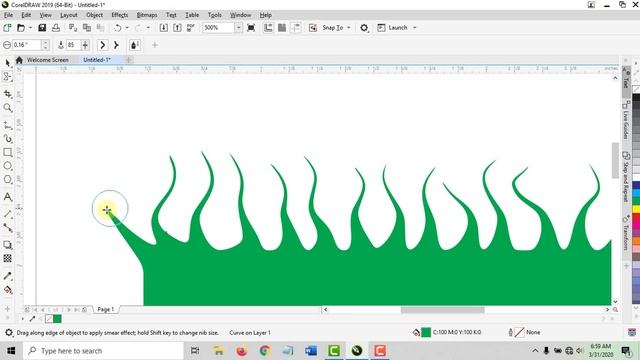This screenshot has width=640, height=360.
Task: Select the Connector tool
Action: (7, 228)
